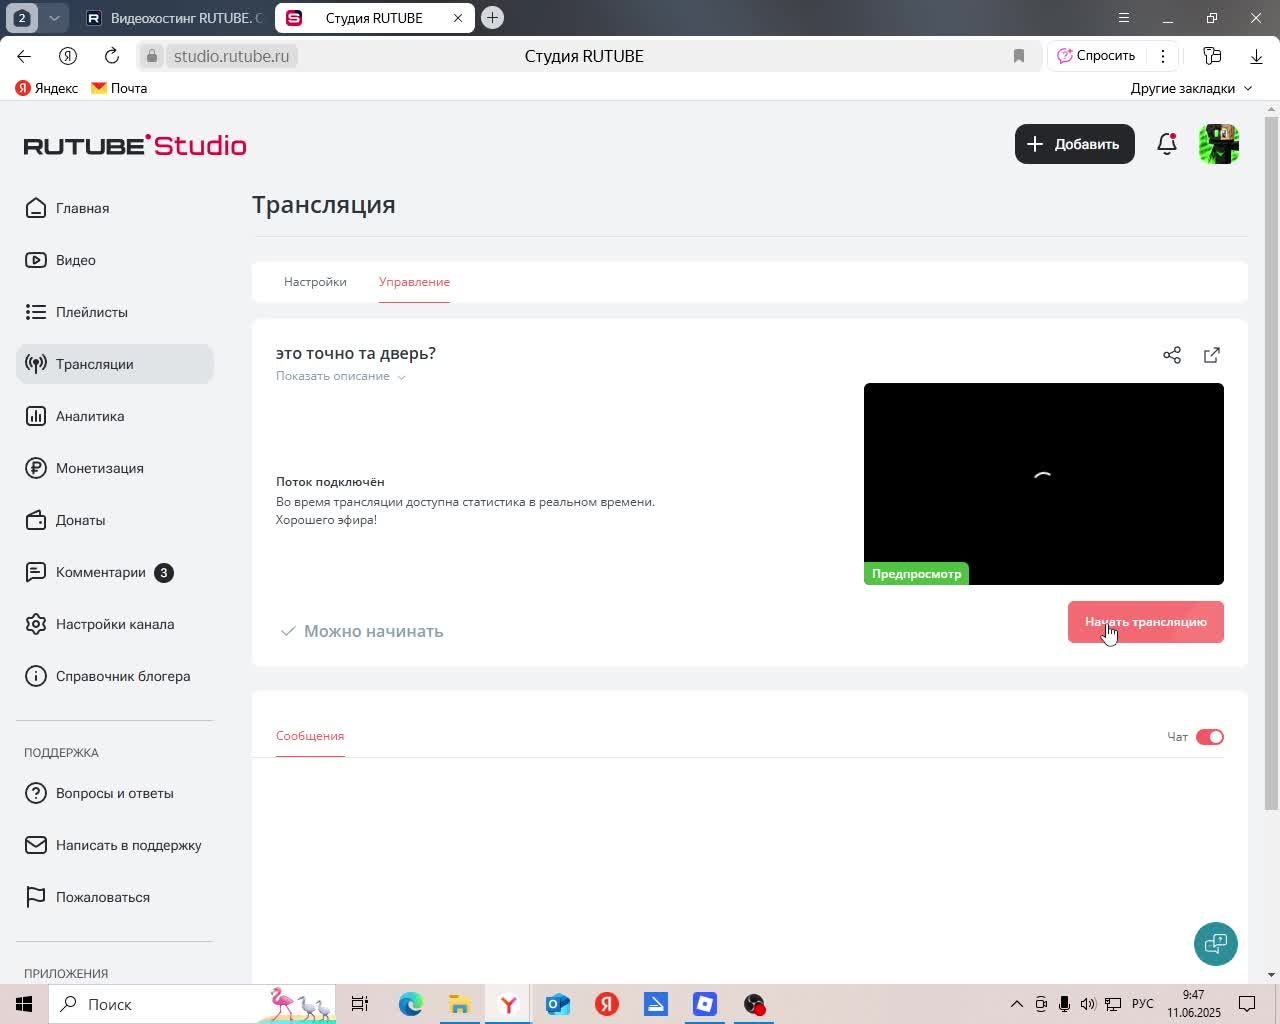Open Справочник блогера
This screenshot has height=1024, width=1280.
point(115,676)
